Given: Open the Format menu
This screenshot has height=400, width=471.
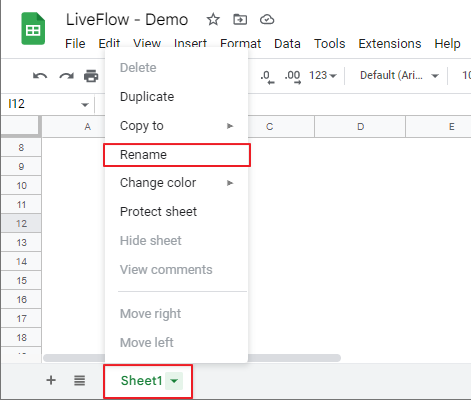Looking at the screenshot, I should pos(241,43).
